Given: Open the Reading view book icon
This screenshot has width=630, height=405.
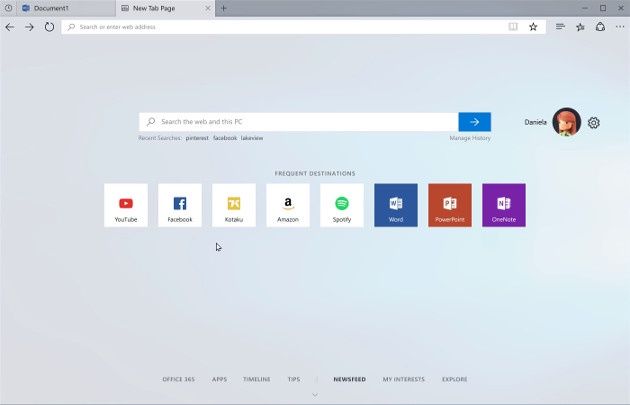Looking at the screenshot, I should 513,27.
